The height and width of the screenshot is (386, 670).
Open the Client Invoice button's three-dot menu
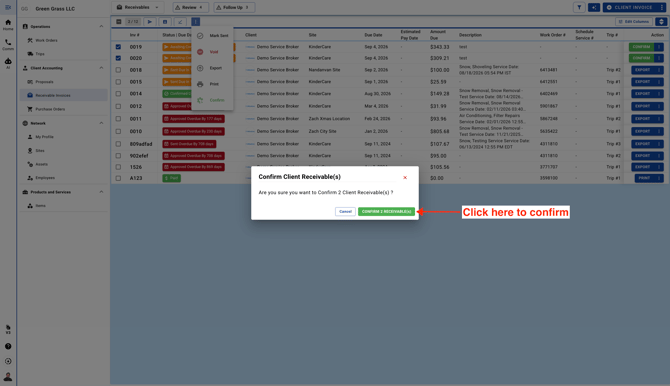[x=662, y=7]
